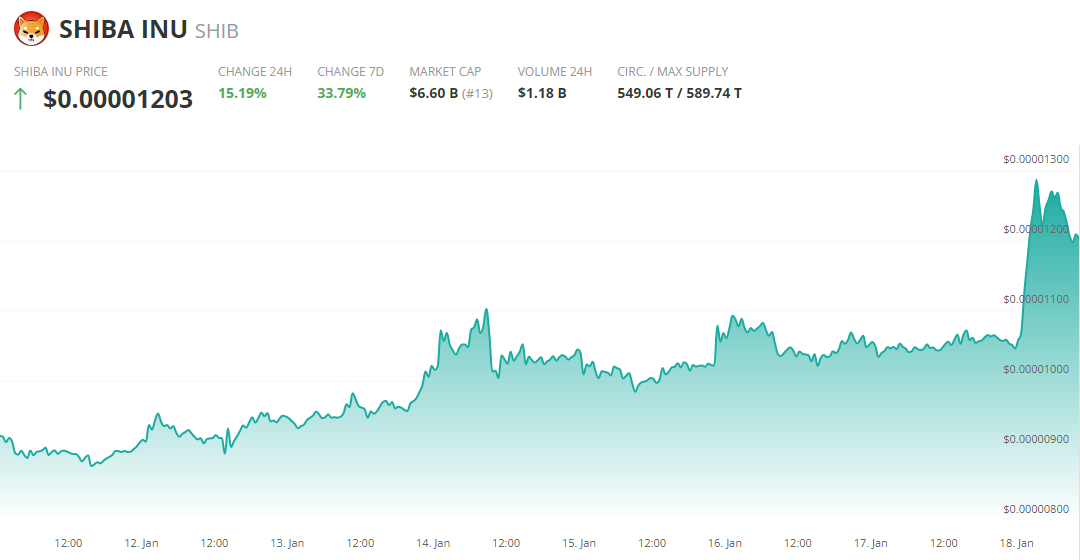The width and height of the screenshot is (1080, 560).
Task: Click the $0.00000800 price axis label
Action: point(1036,509)
